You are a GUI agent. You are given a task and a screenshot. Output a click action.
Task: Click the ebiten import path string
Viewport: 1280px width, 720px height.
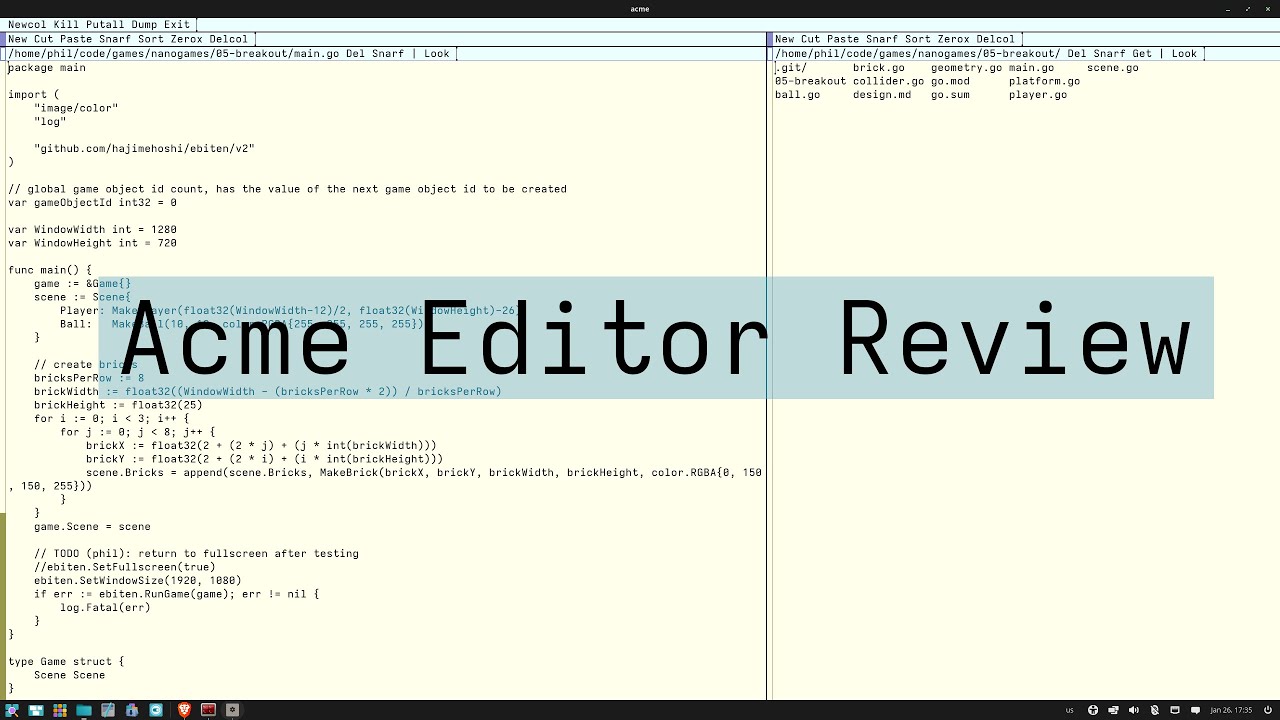pyautogui.click(x=144, y=148)
